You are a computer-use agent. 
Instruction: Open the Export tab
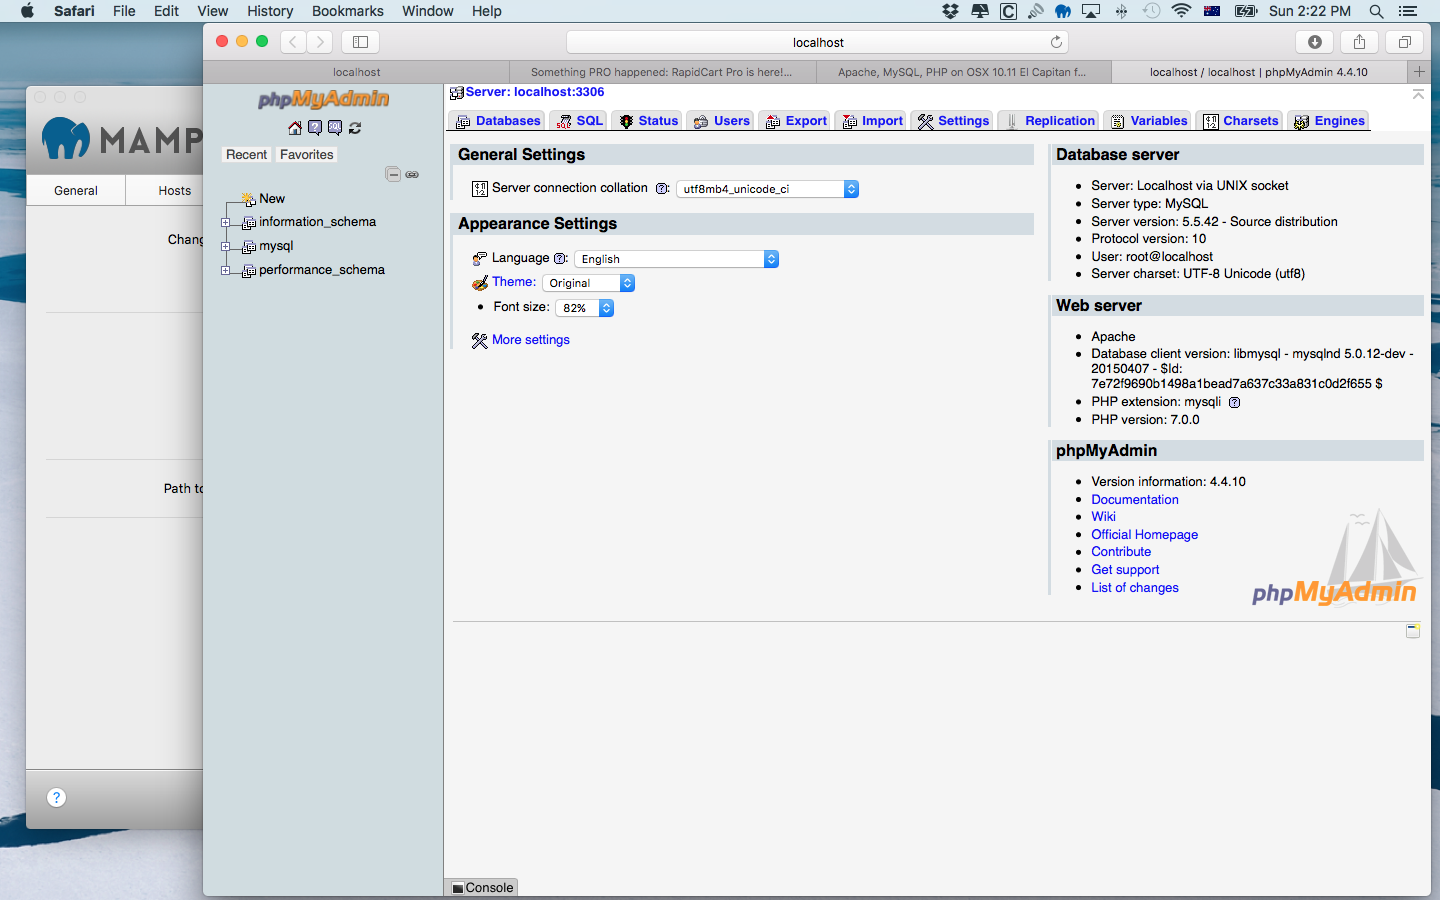click(x=796, y=121)
